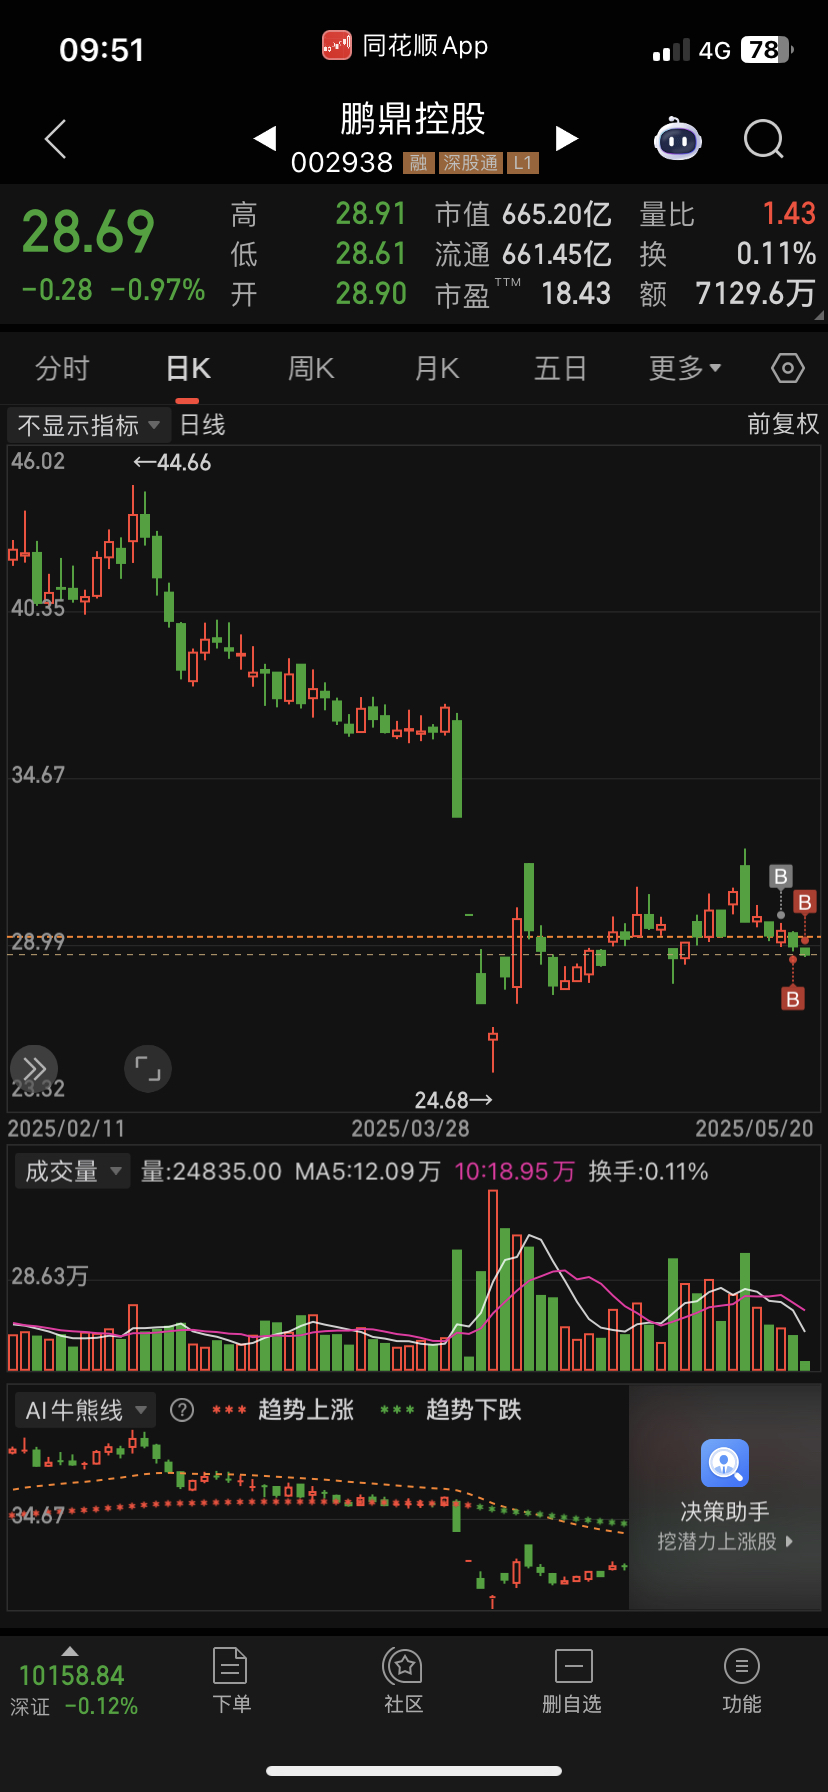
Task: Tap the long green candlestick drop
Action: click(x=457, y=768)
